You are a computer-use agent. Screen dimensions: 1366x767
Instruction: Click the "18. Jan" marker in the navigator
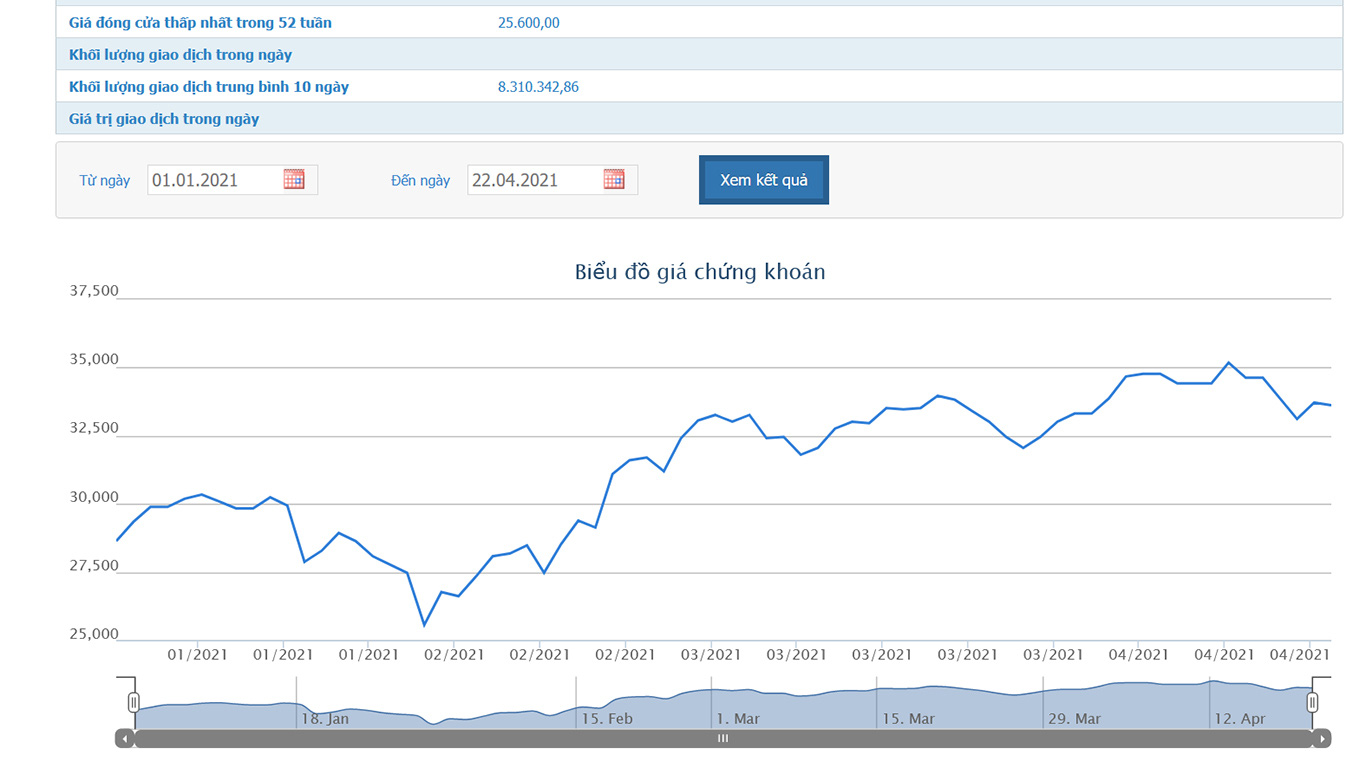pyautogui.click(x=325, y=718)
